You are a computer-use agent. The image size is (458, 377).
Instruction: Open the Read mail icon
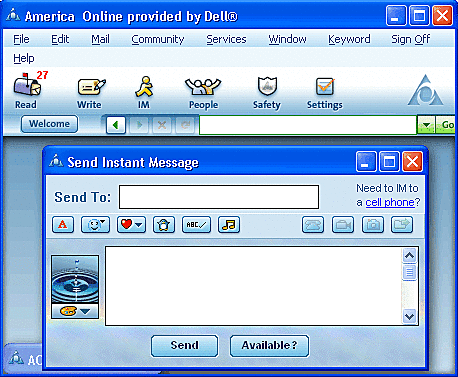point(27,90)
